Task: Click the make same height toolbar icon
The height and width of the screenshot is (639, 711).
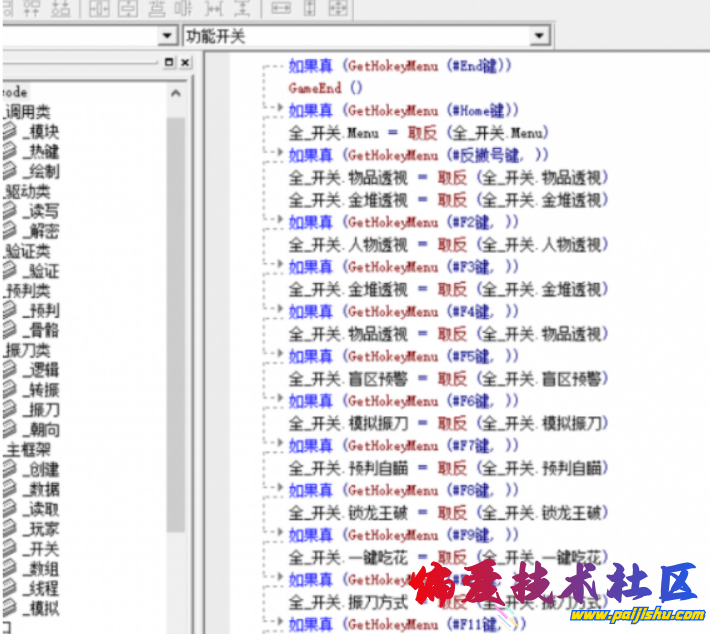Action: click(x=310, y=9)
